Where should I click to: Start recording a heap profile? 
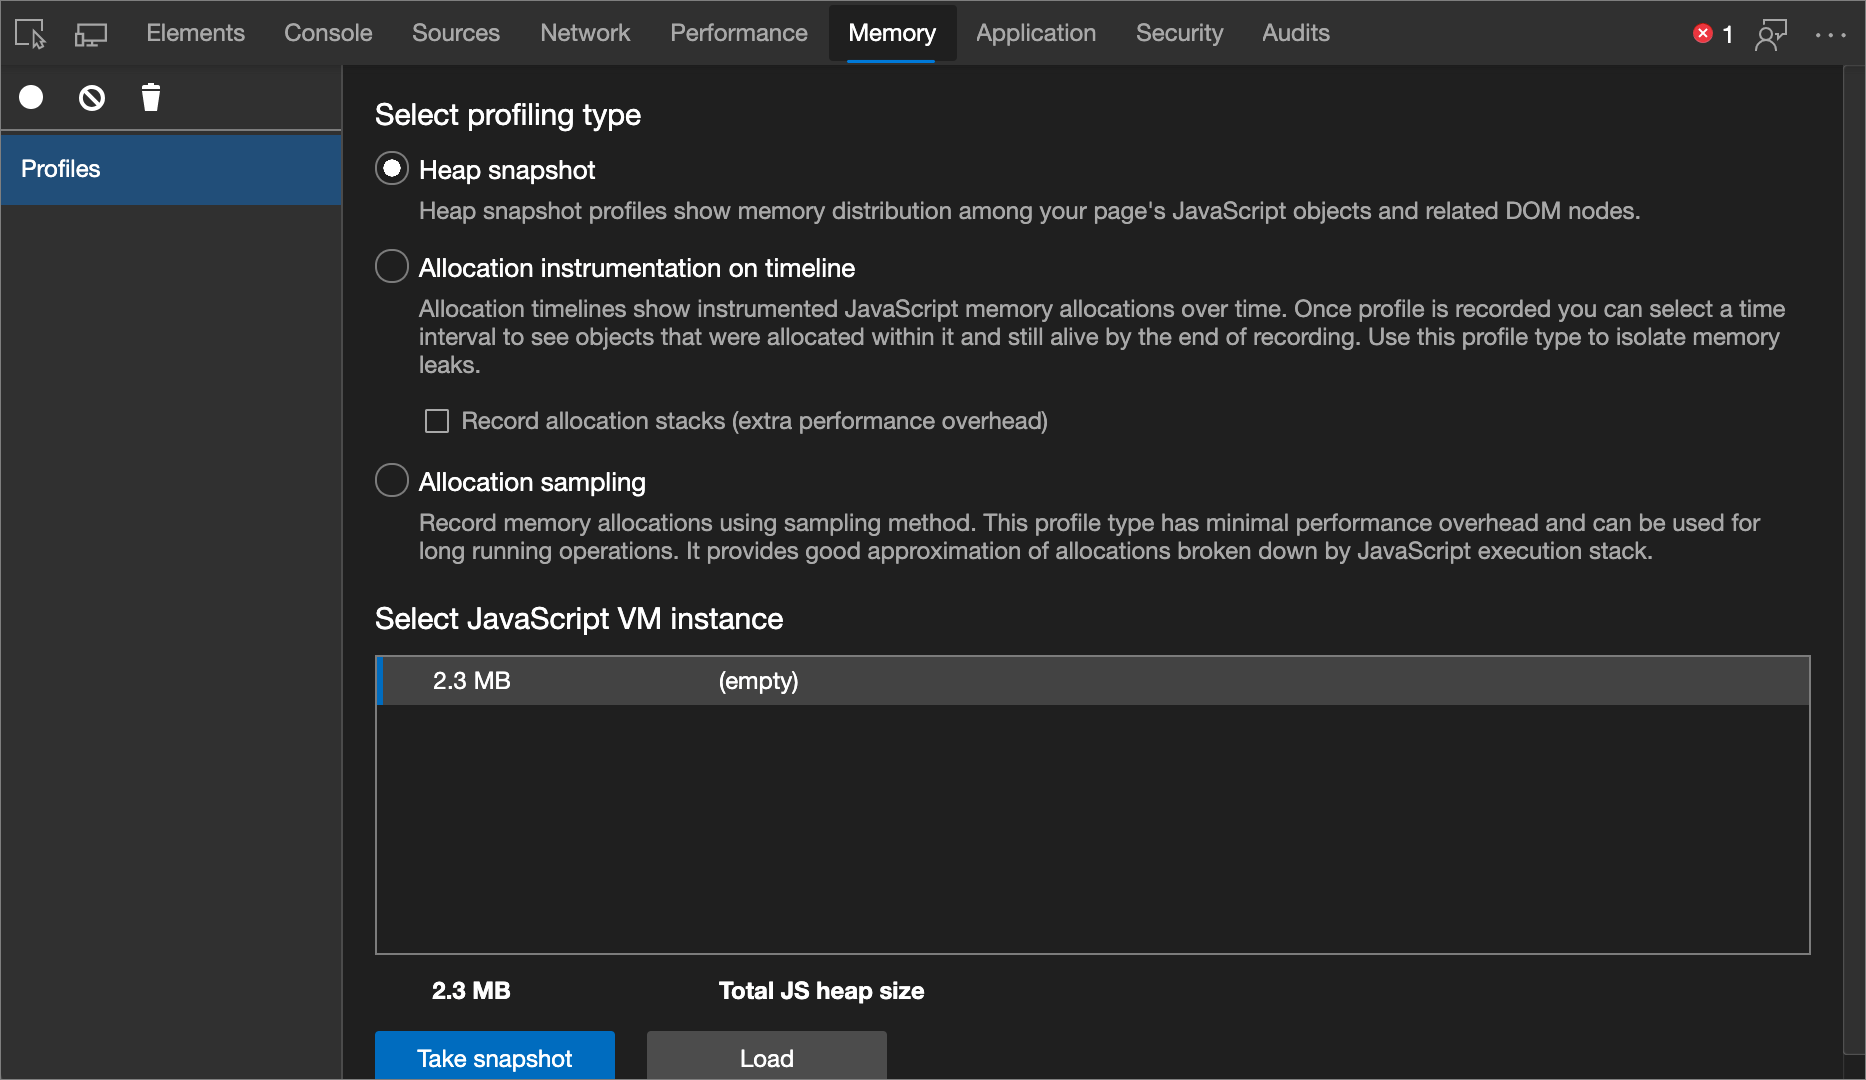[x=30, y=97]
